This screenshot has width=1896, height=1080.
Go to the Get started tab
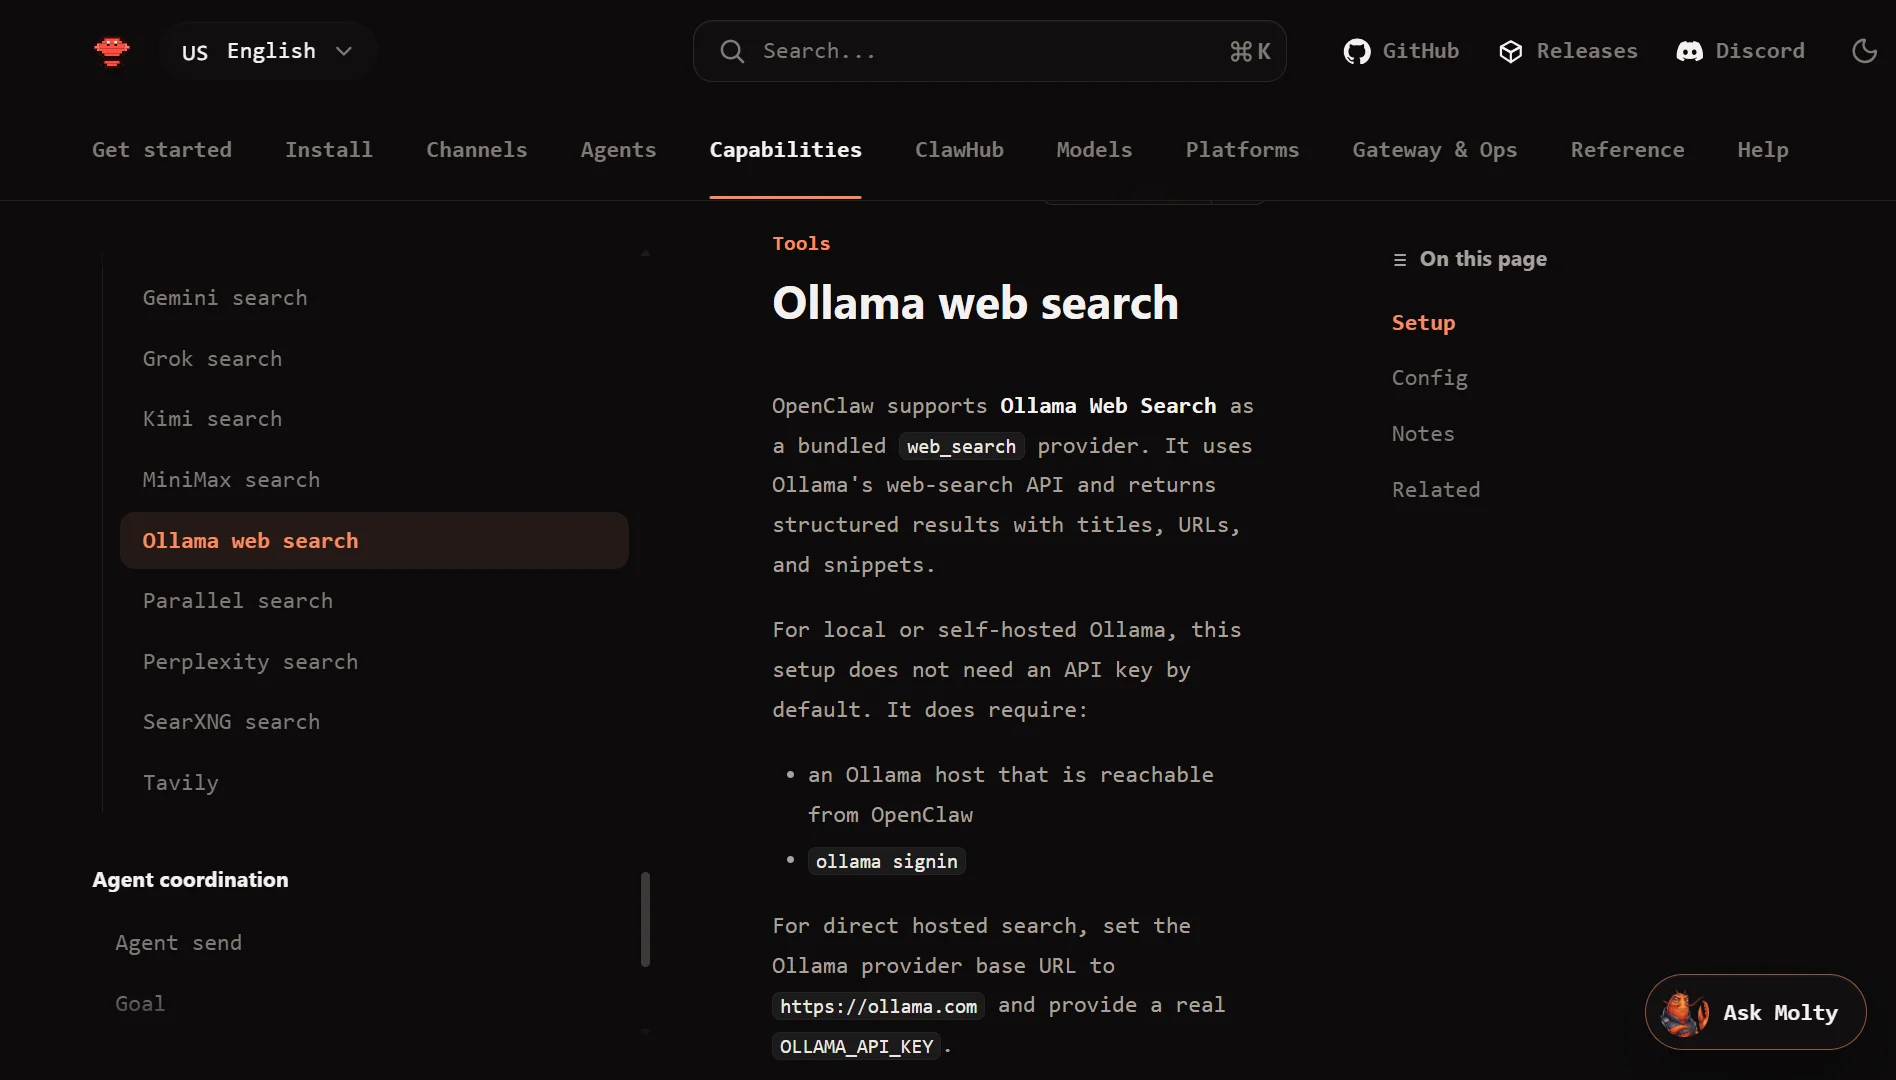click(x=162, y=150)
